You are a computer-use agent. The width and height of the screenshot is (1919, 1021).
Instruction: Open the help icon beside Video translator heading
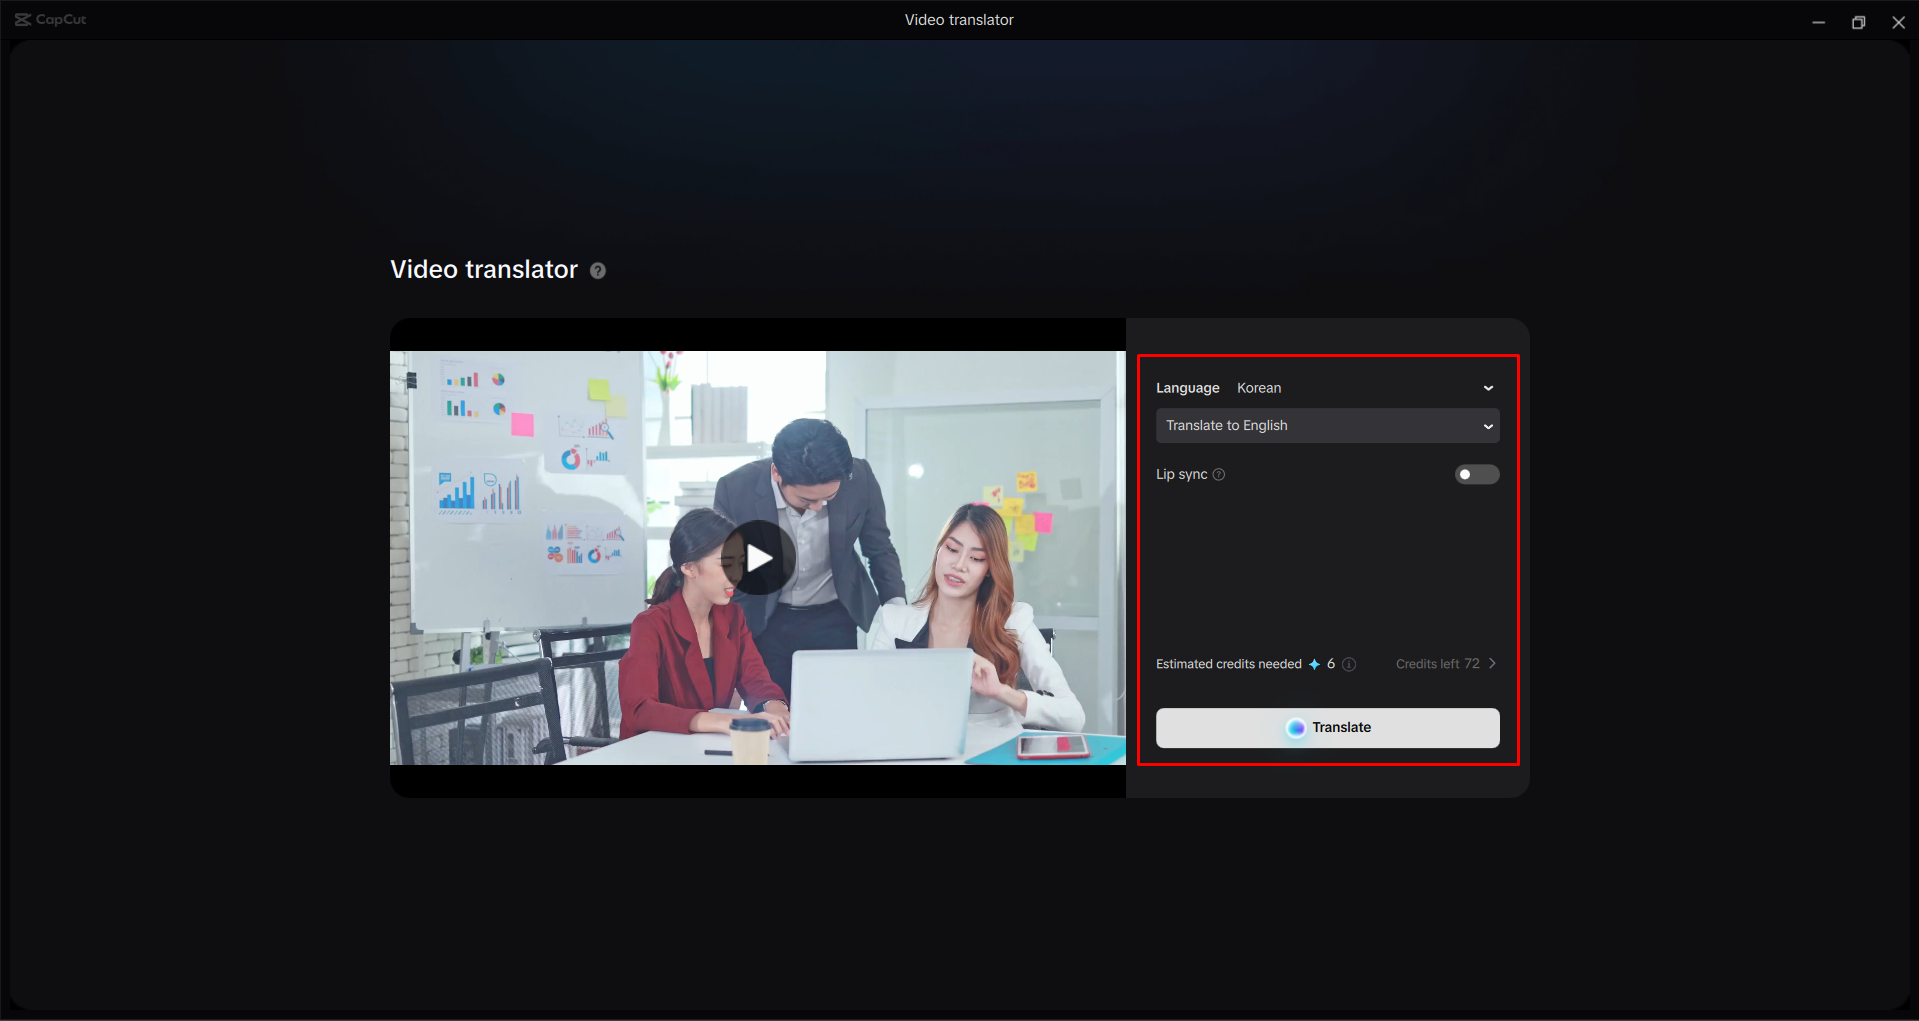point(597,270)
